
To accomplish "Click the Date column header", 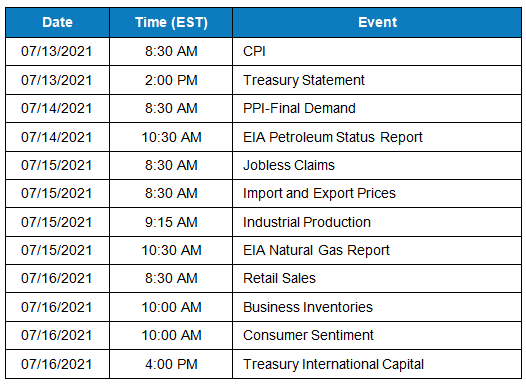I will 57,22.
